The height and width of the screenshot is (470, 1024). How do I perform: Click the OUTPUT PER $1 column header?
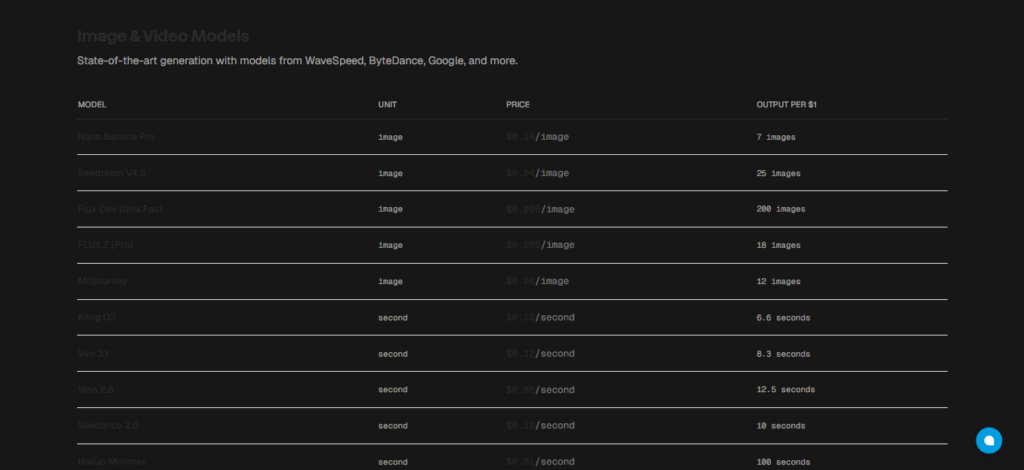[787, 104]
